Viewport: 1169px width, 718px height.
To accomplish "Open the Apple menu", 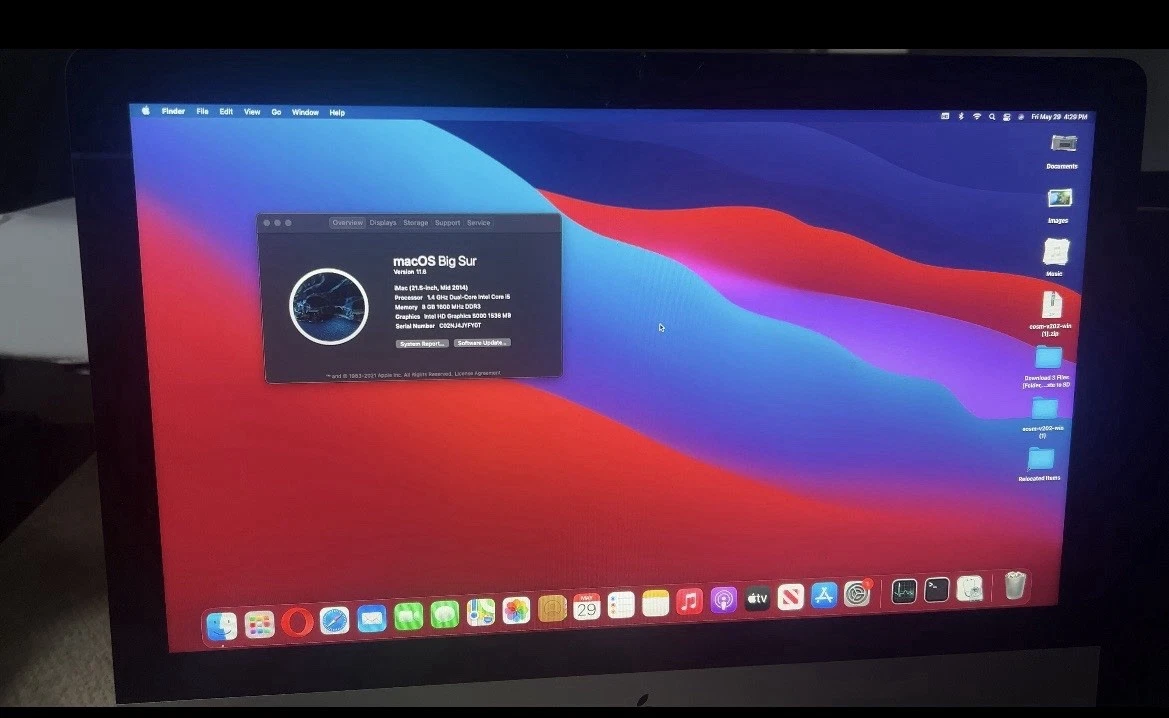I will point(145,110).
